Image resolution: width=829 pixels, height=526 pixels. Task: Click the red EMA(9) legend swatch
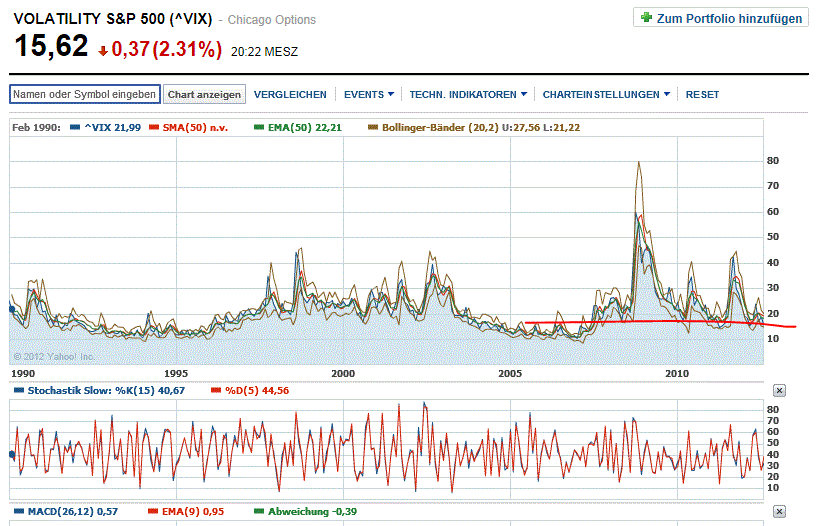click(x=153, y=512)
